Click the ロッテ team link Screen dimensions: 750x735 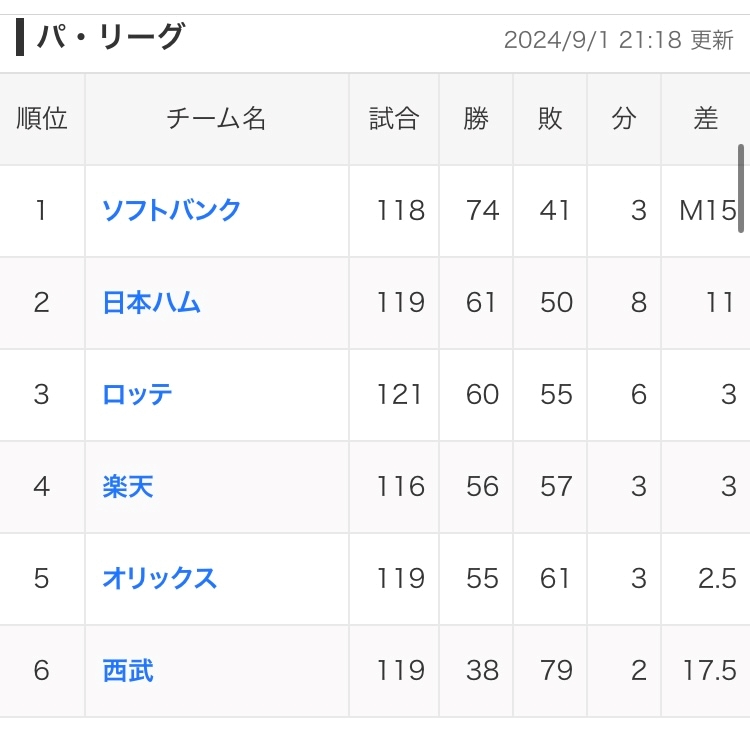pos(137,395)
